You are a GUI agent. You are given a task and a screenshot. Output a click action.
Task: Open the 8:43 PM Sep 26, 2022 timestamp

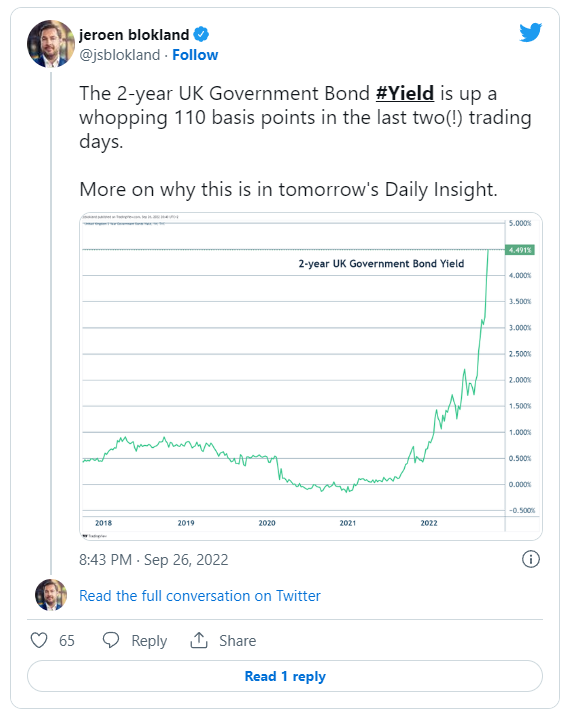154,560
